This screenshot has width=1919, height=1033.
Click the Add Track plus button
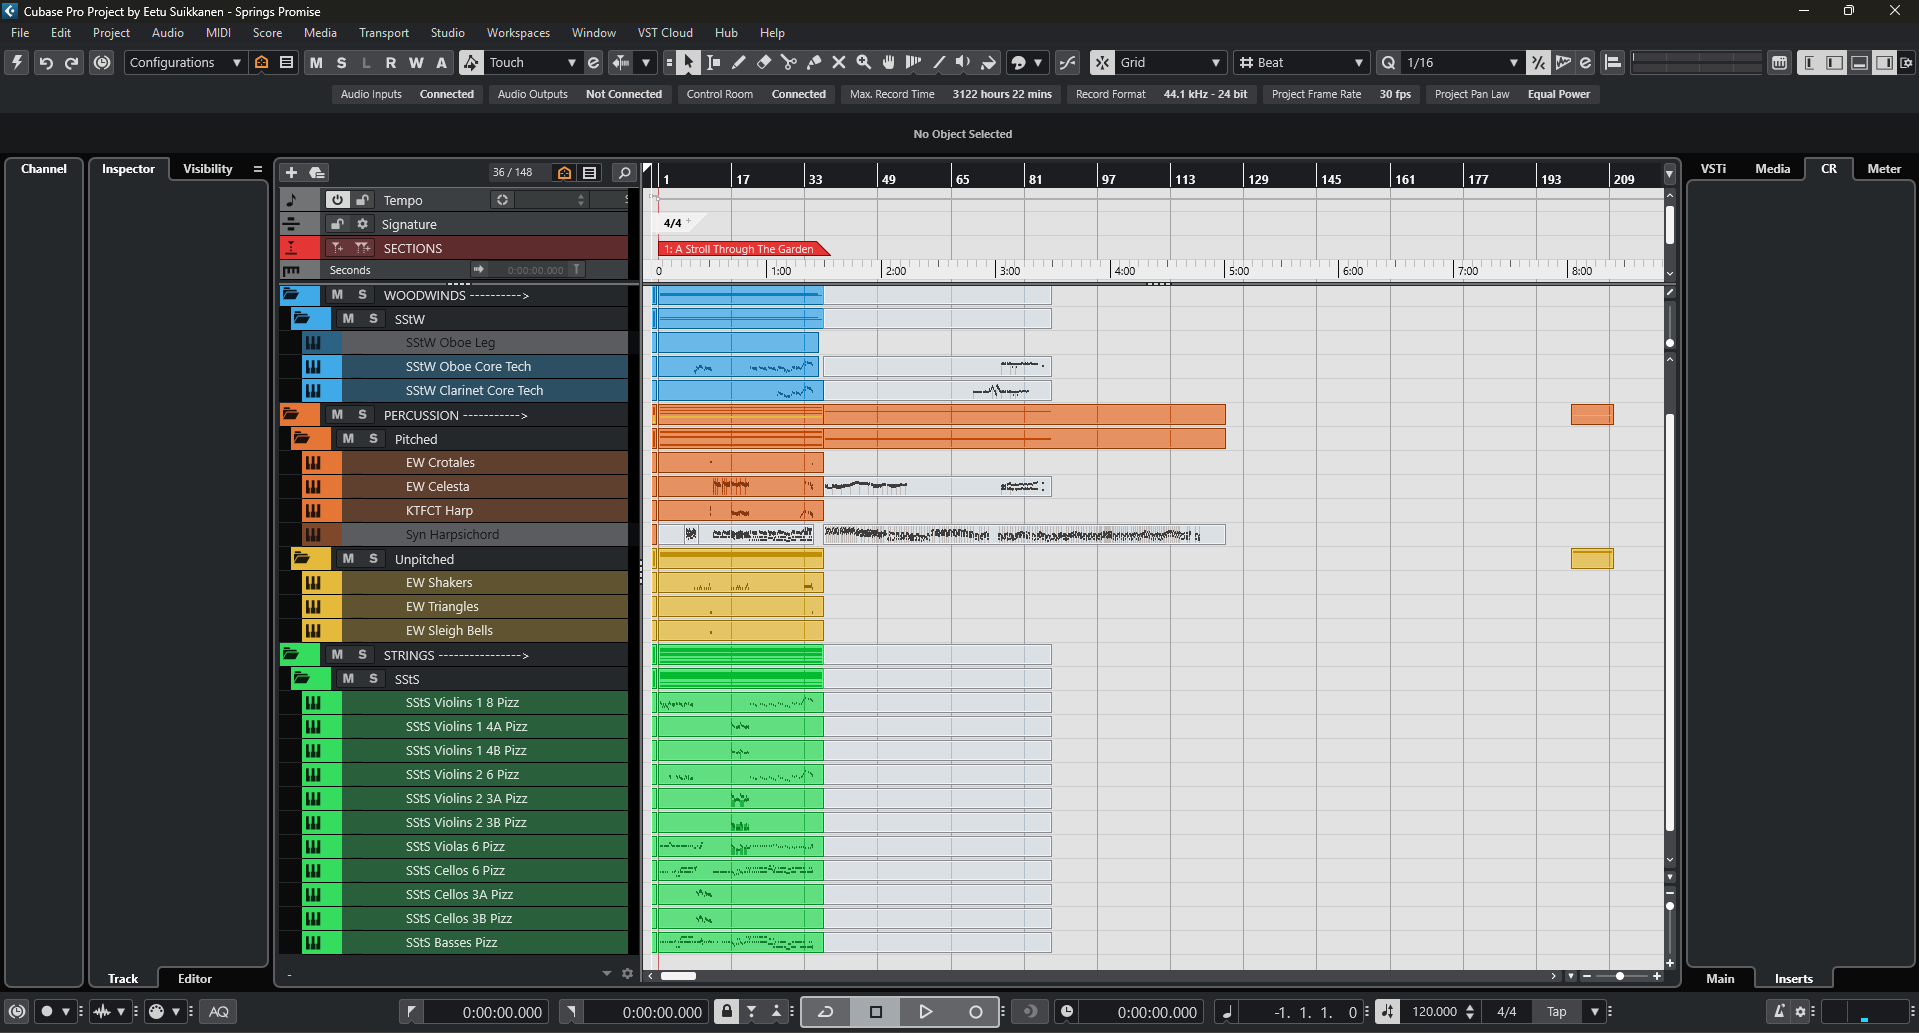click(291, 173)
